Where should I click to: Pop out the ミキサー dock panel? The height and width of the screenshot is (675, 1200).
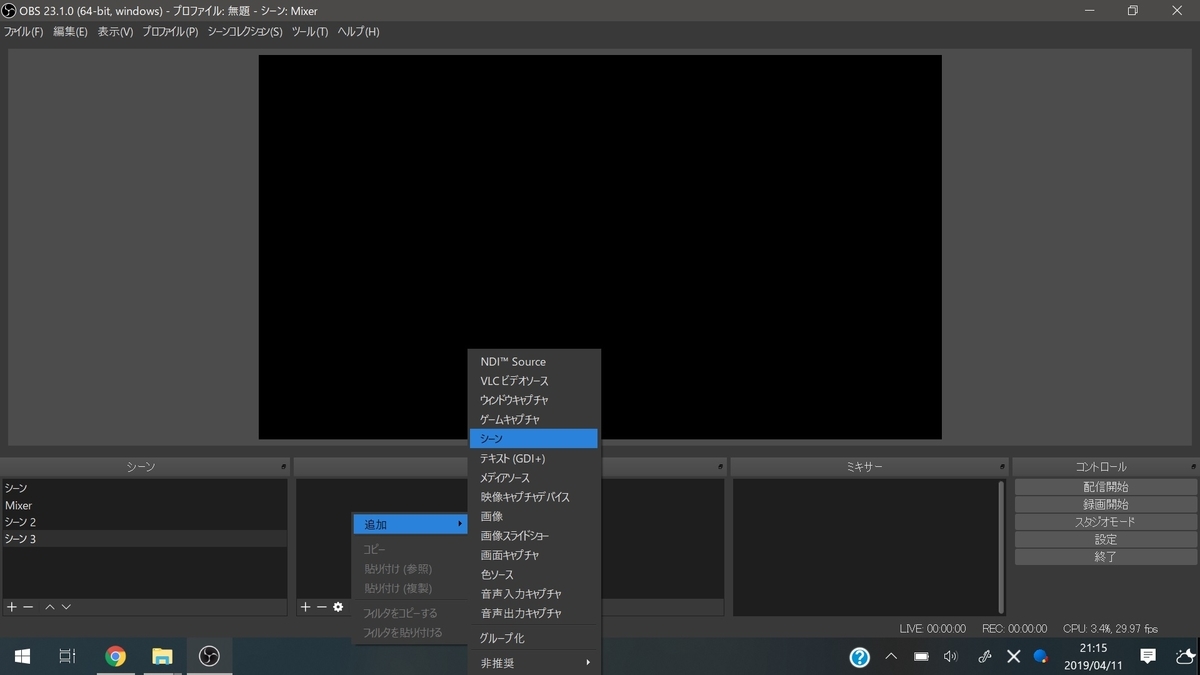(x=1002, y=467)
